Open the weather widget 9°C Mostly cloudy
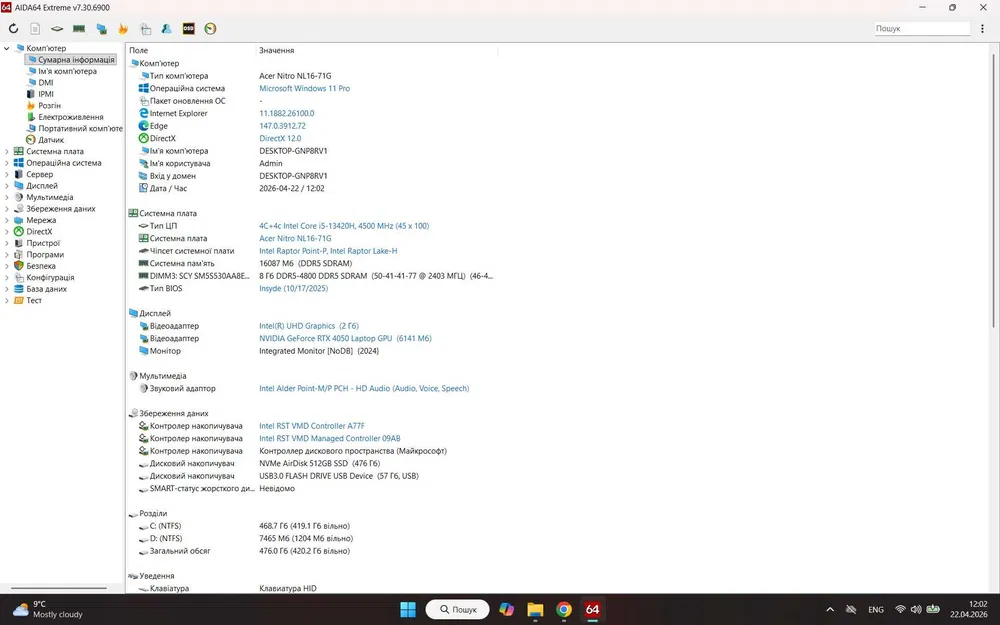Viewport: 1000px width, 625px height. 48,609
